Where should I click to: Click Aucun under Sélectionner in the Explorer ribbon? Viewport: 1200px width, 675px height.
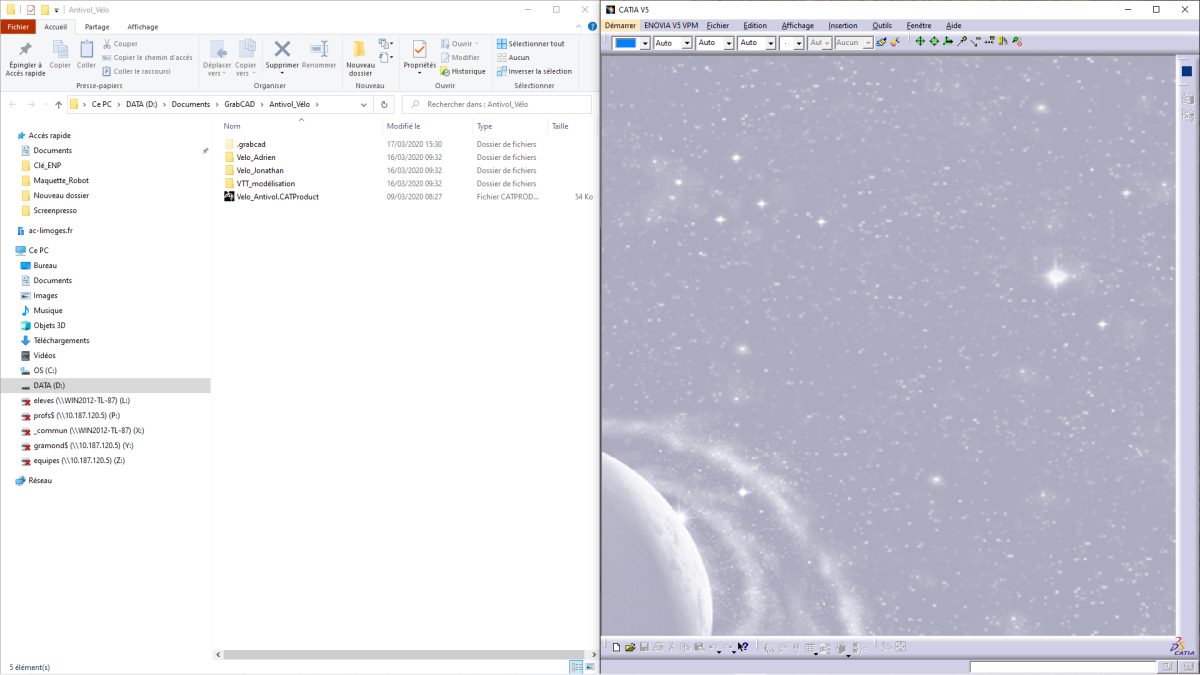point(513,57)
